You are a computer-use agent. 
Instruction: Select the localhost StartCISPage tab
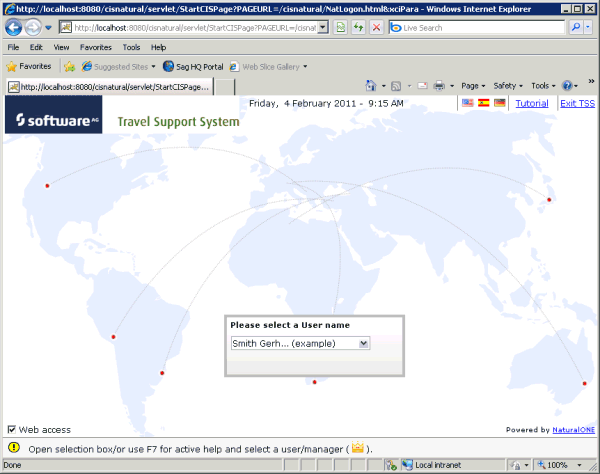[x=109, y=87]
